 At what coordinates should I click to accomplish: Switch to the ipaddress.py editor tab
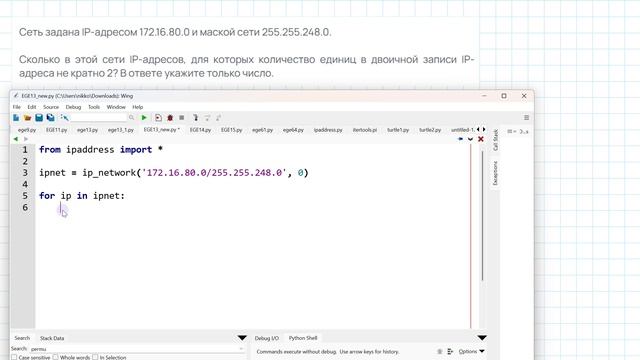[x=328, y=130]
